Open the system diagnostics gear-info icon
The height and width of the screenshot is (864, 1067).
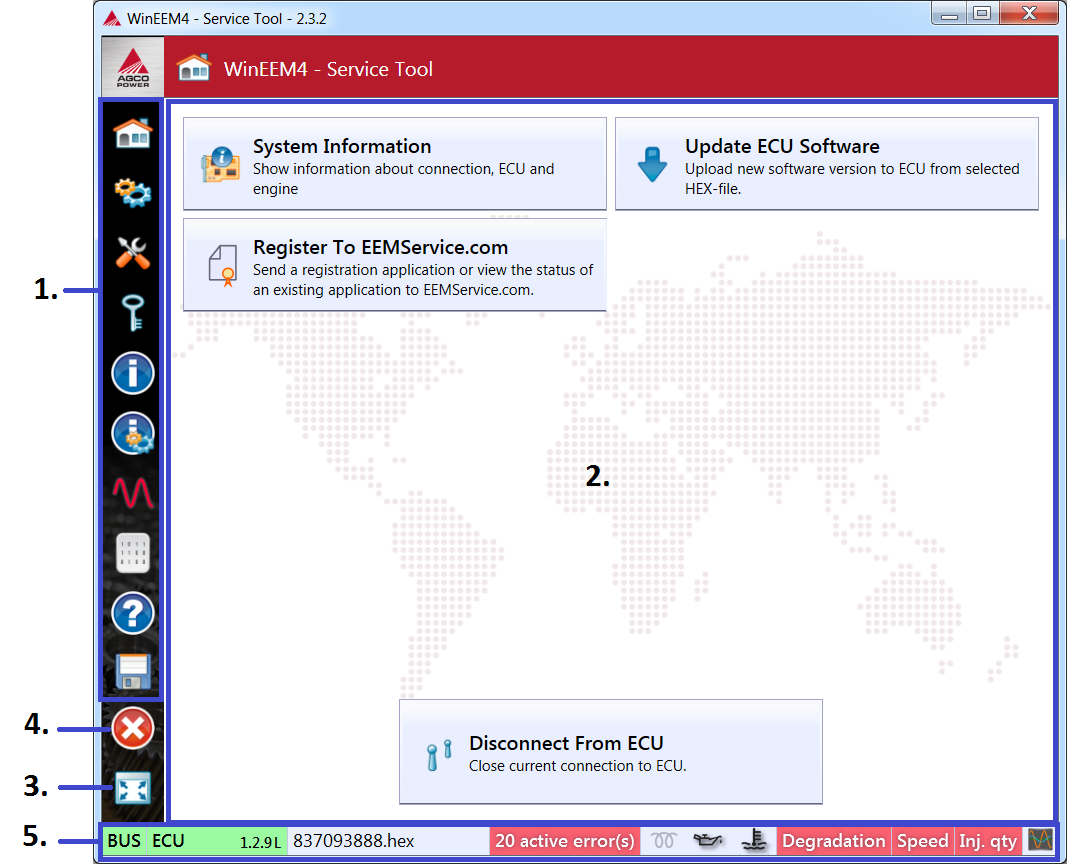pos(132,433)
